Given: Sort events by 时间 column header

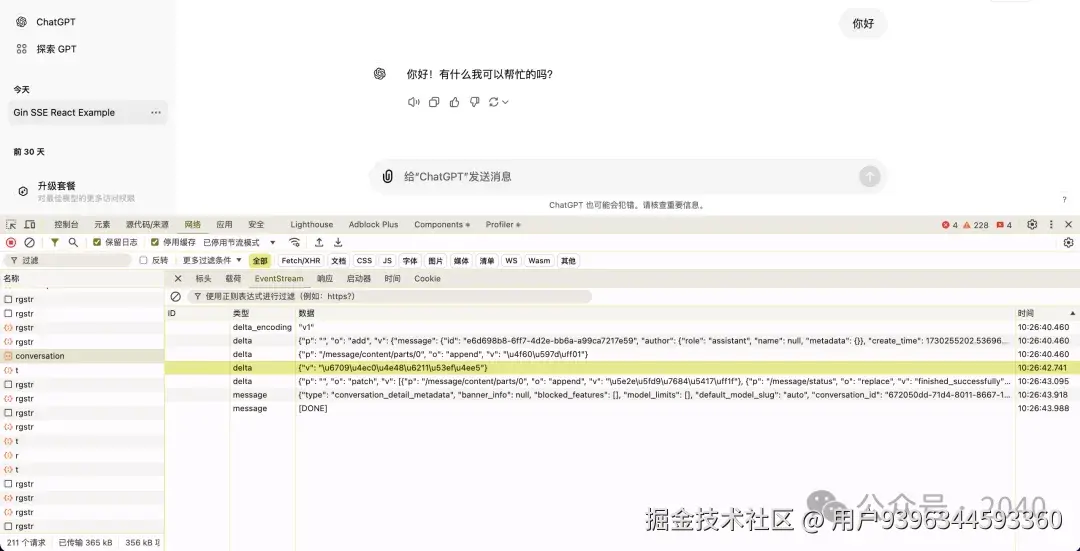Looking at the screenshot, I should click(x=1047, y=313).
